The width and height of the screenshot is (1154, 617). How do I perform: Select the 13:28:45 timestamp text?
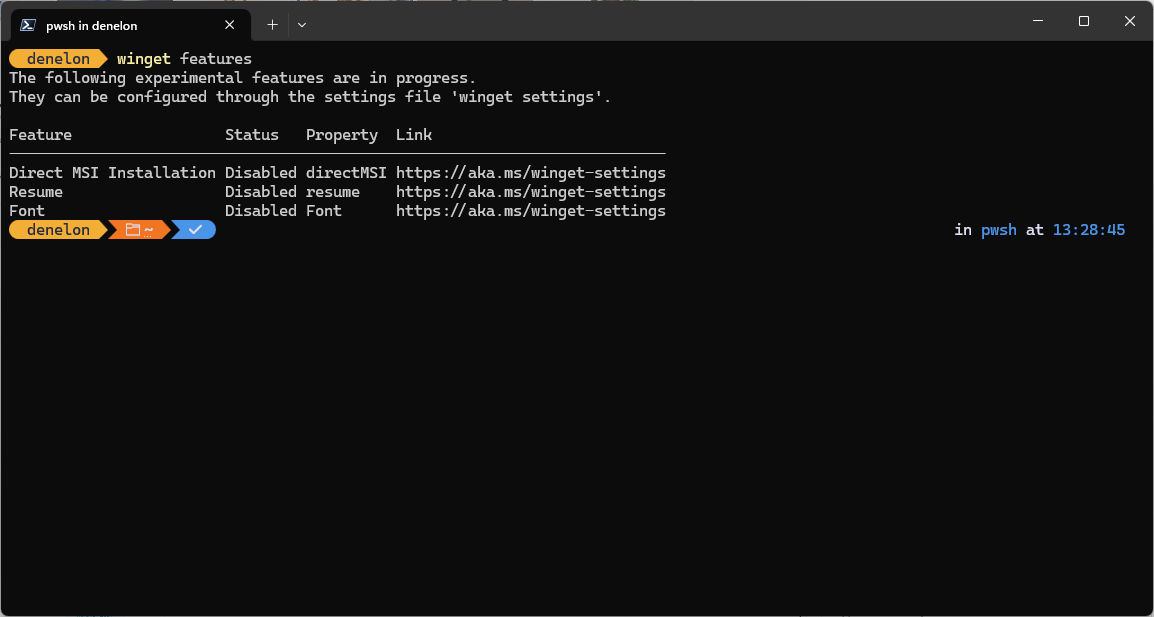pyautogui.click(x=1088, y=229)
